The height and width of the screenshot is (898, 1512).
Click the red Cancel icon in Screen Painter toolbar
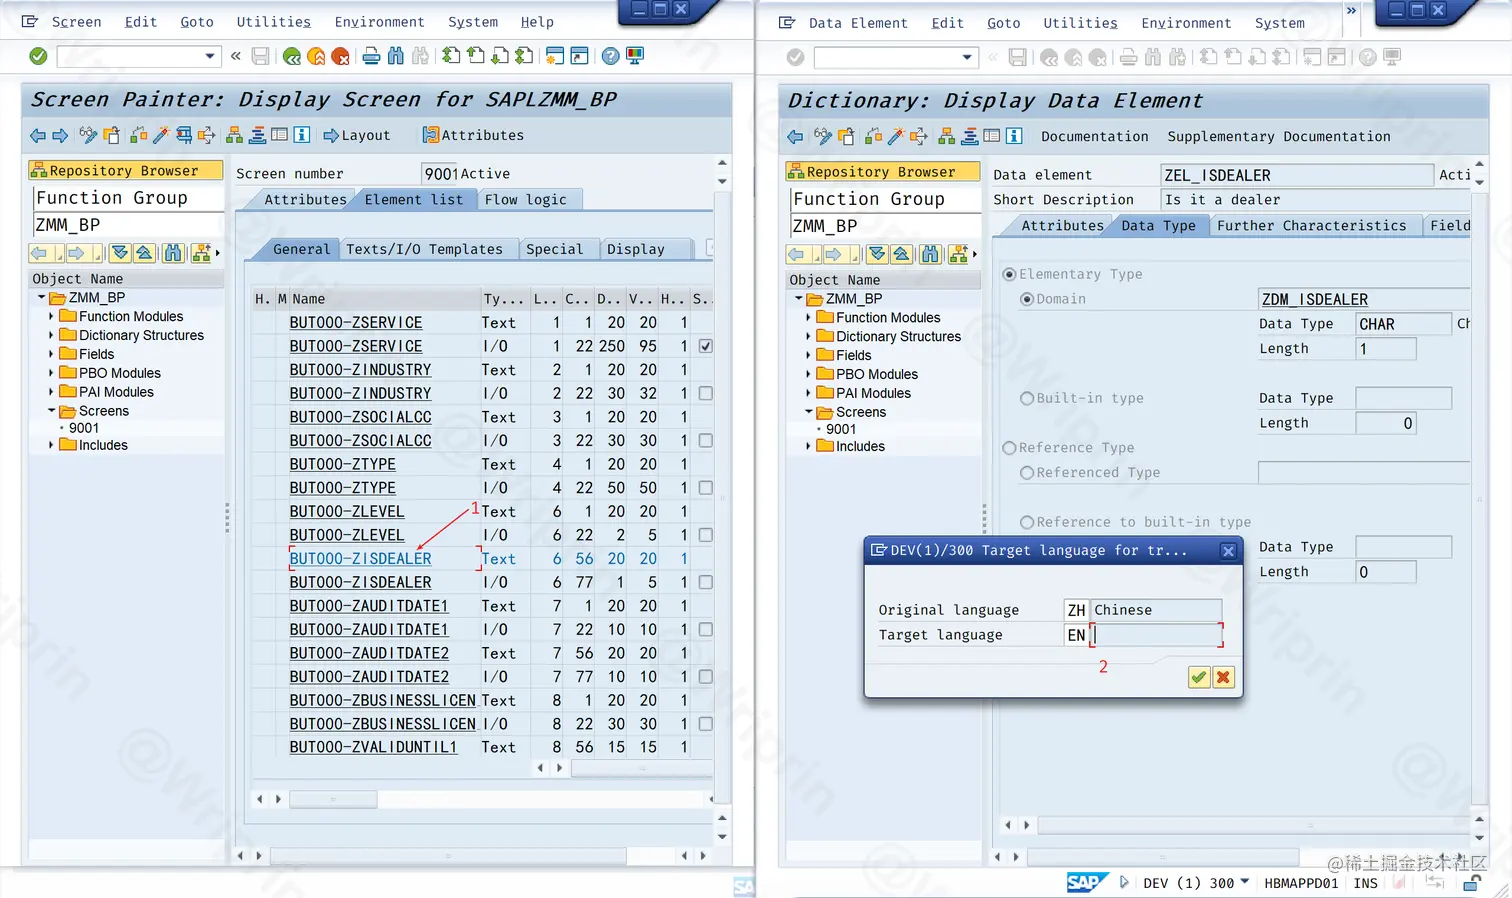pos(340,56)
